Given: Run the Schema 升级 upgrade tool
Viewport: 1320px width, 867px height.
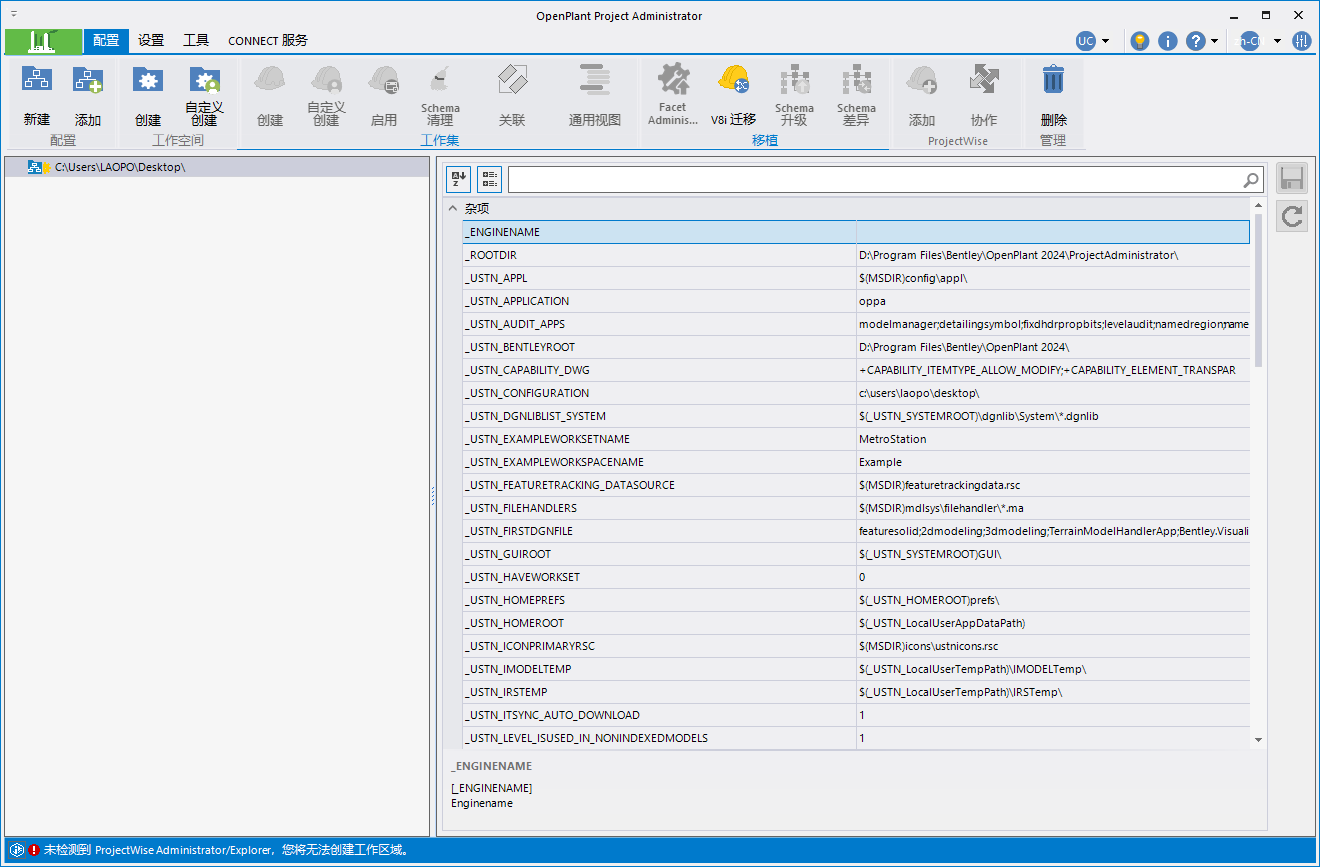Looking at the screenshot, I should [x=795, y=95].
